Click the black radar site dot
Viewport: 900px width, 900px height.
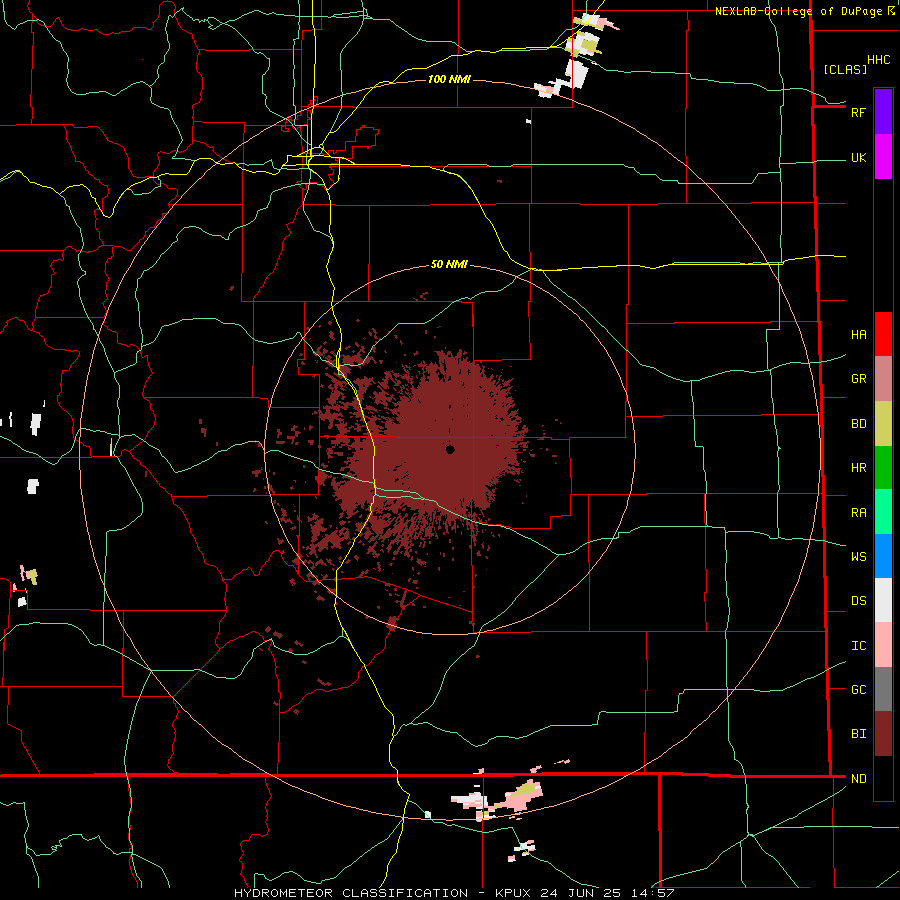[x=450, y=449]
